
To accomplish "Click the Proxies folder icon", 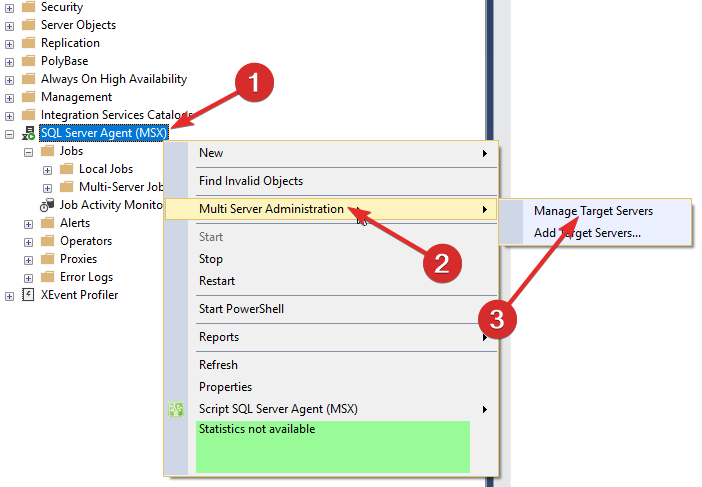I will pyautogui.click(x=47, y=259).
